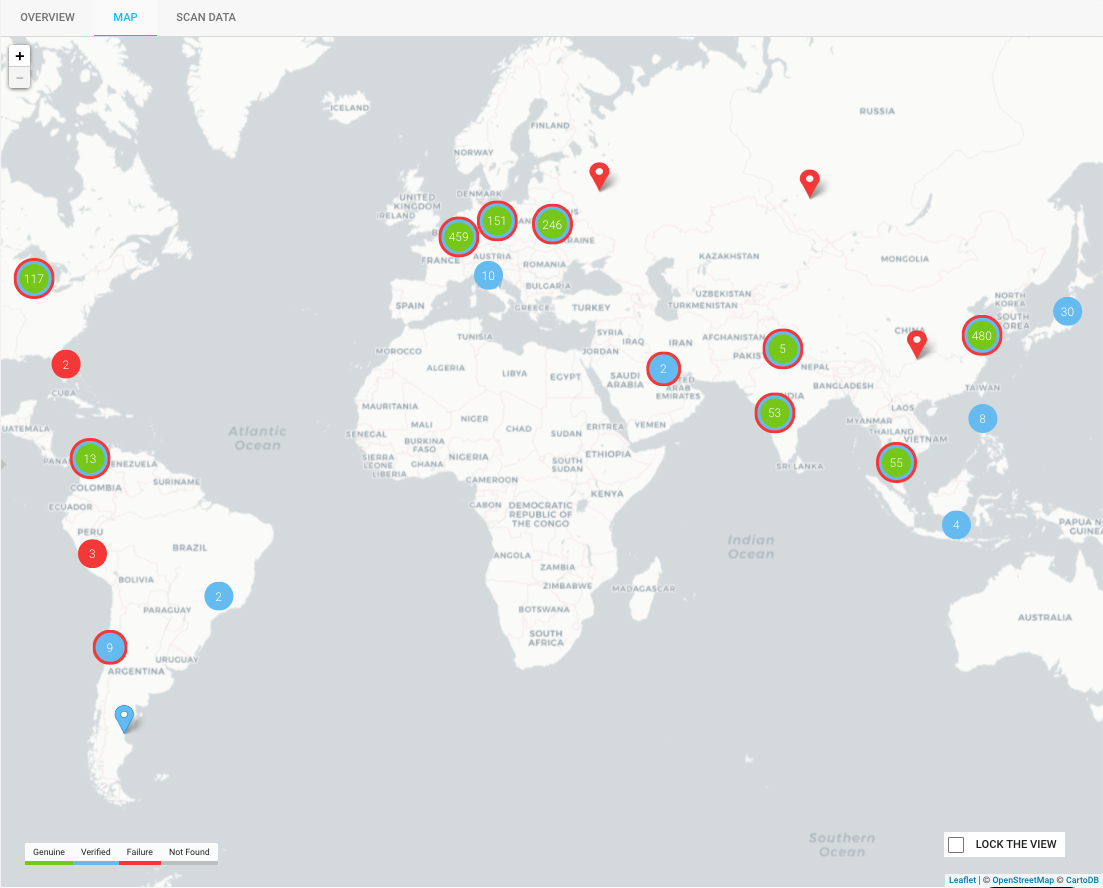Click the red pin marker in Siberia
The image size is (1103, 888).
coord(810,182)
